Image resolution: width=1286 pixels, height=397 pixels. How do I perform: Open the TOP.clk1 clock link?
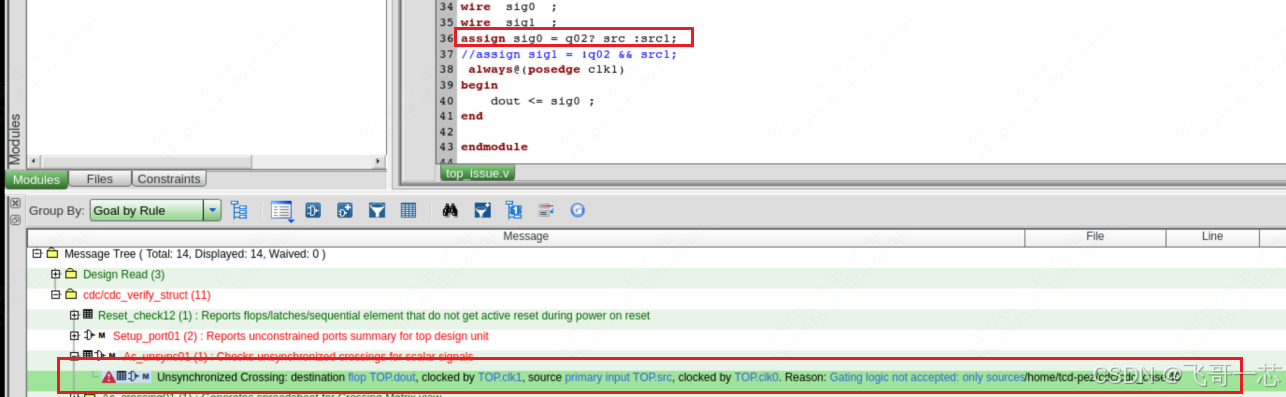point(500,377)
